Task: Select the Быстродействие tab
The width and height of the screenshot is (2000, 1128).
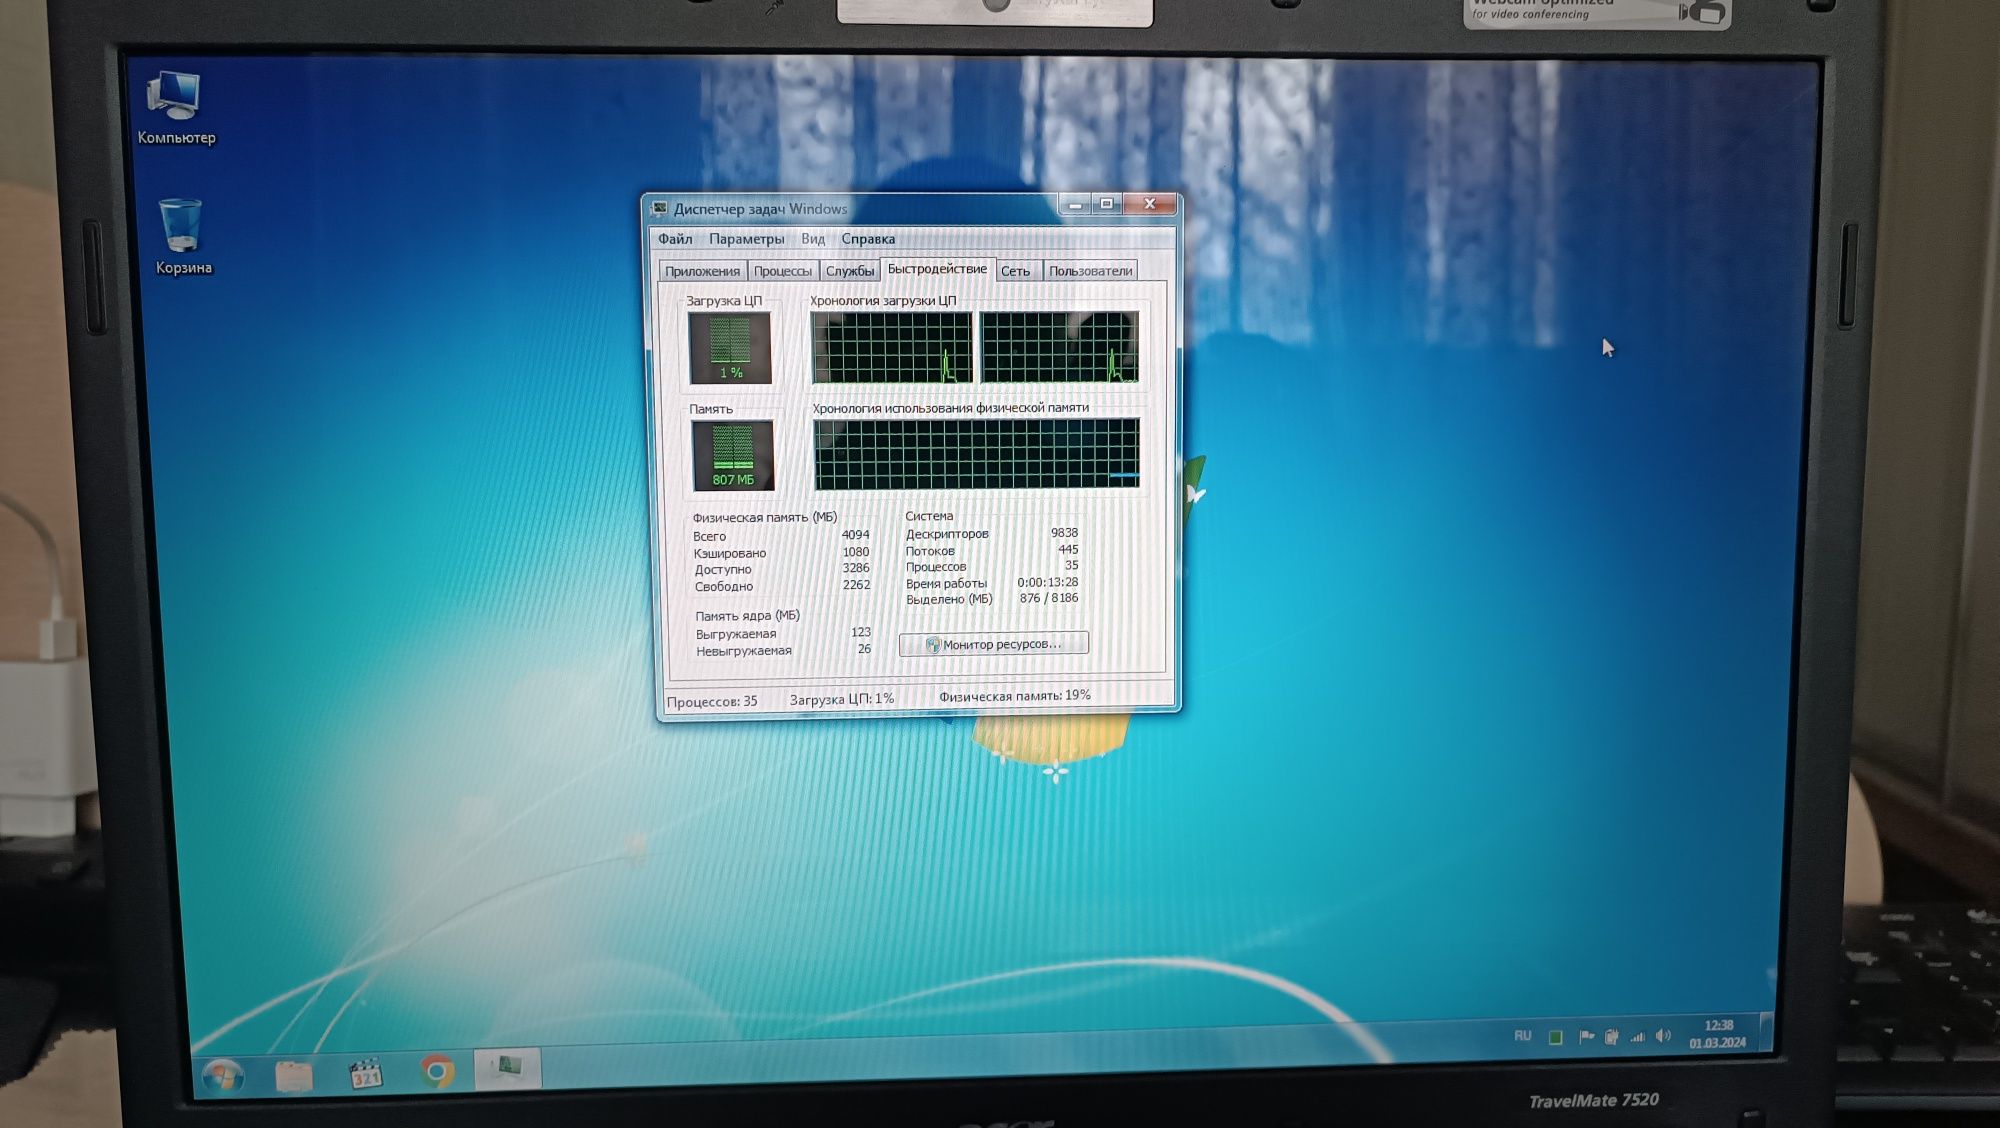Action: pyautogui.click(x=937, y=269)
